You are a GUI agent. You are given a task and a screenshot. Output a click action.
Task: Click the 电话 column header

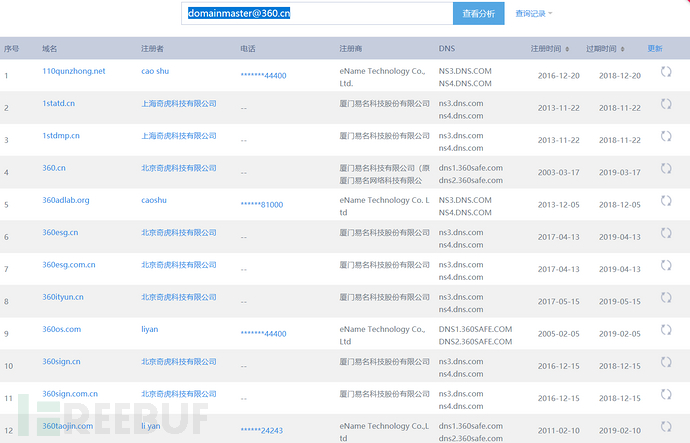point(248,48)
